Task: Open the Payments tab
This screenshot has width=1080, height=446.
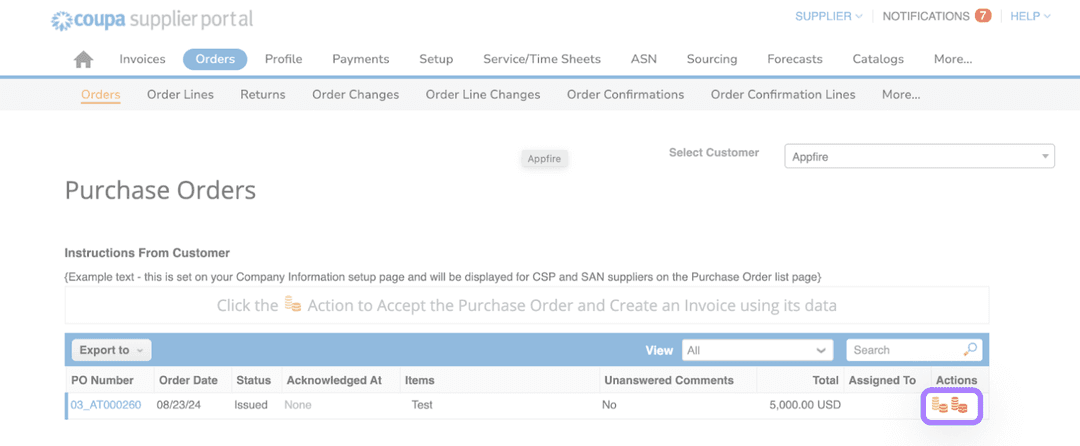Action: pyautogui.click(x=360, y=59)
